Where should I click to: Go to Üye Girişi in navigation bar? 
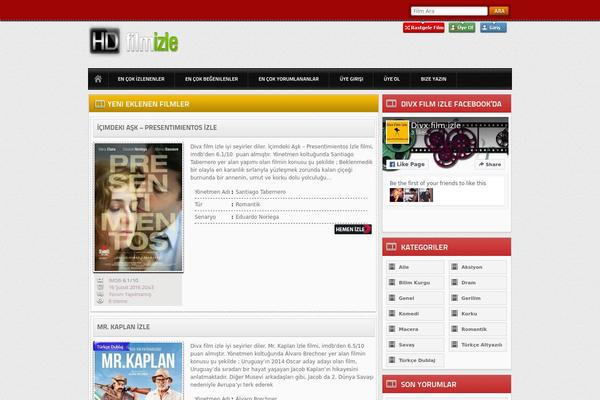(351, 79)
